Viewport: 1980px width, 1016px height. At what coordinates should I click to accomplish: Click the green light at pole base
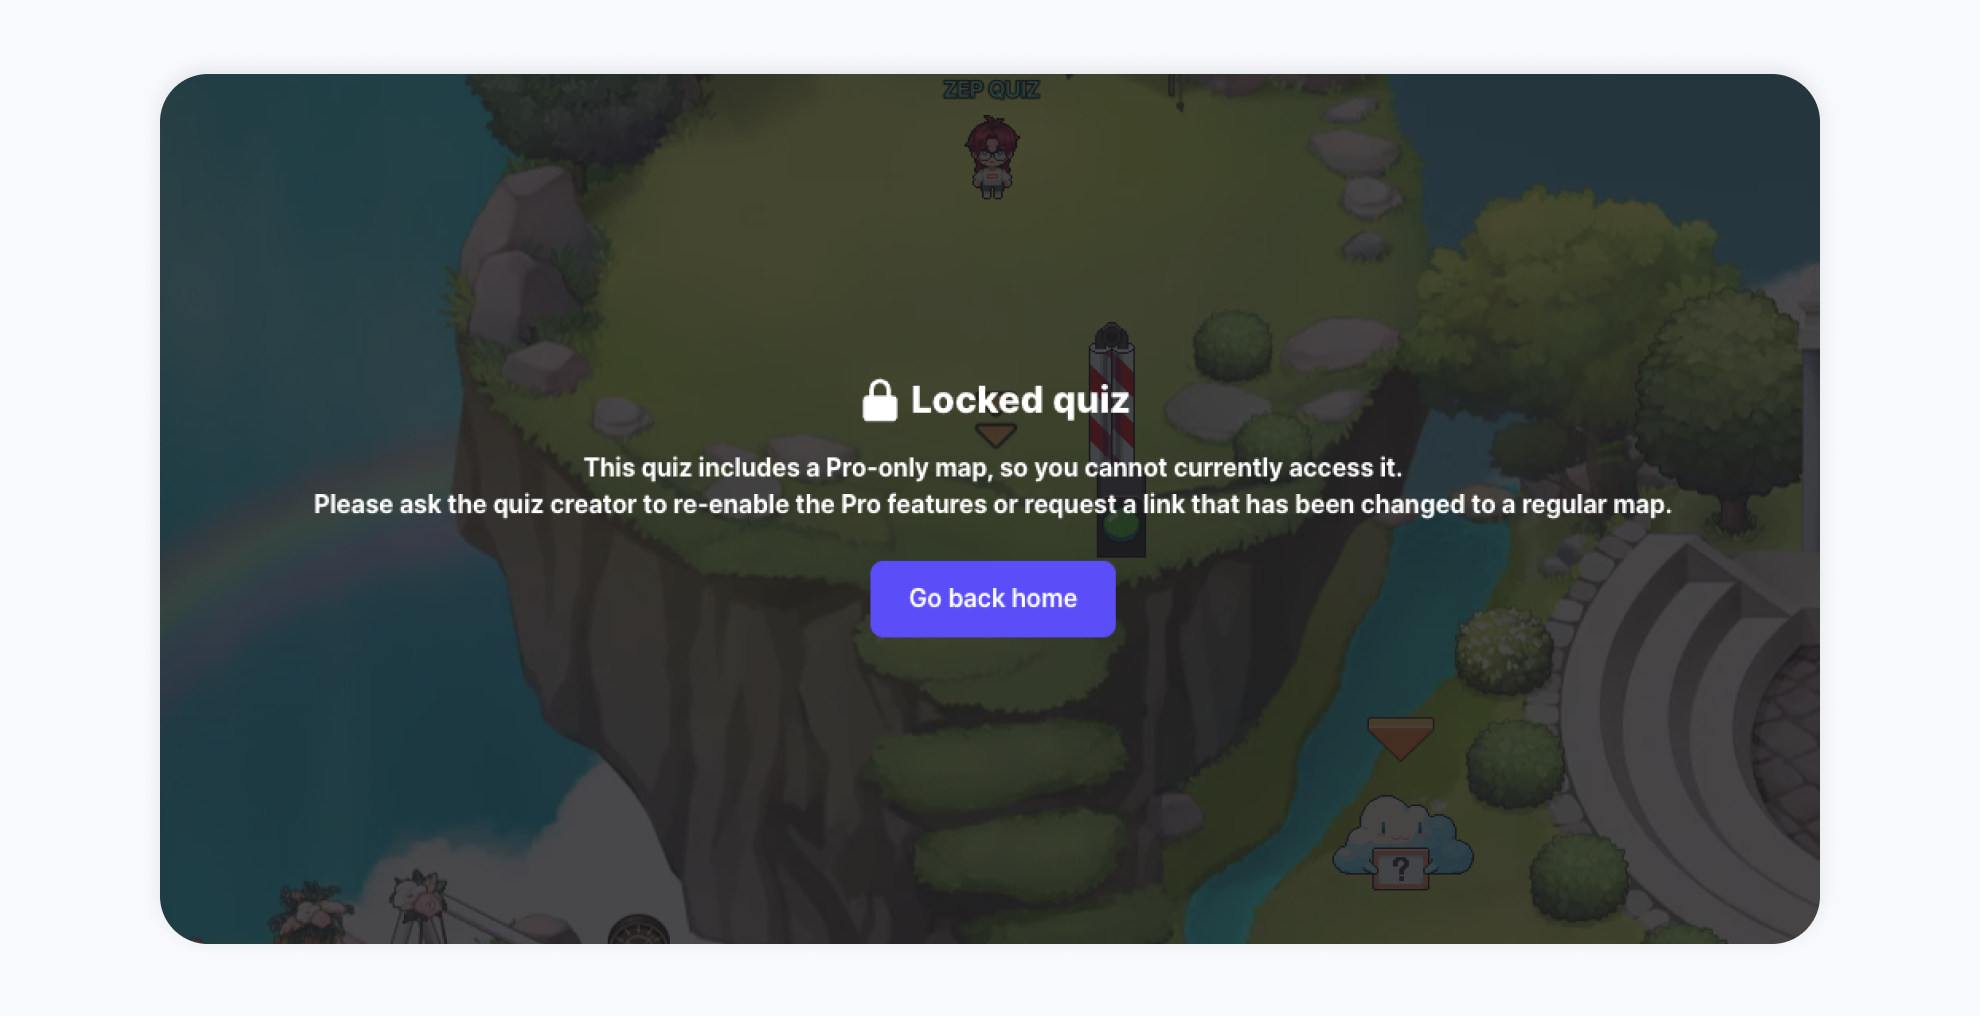pyautogui.click(x=1121, y=526)
